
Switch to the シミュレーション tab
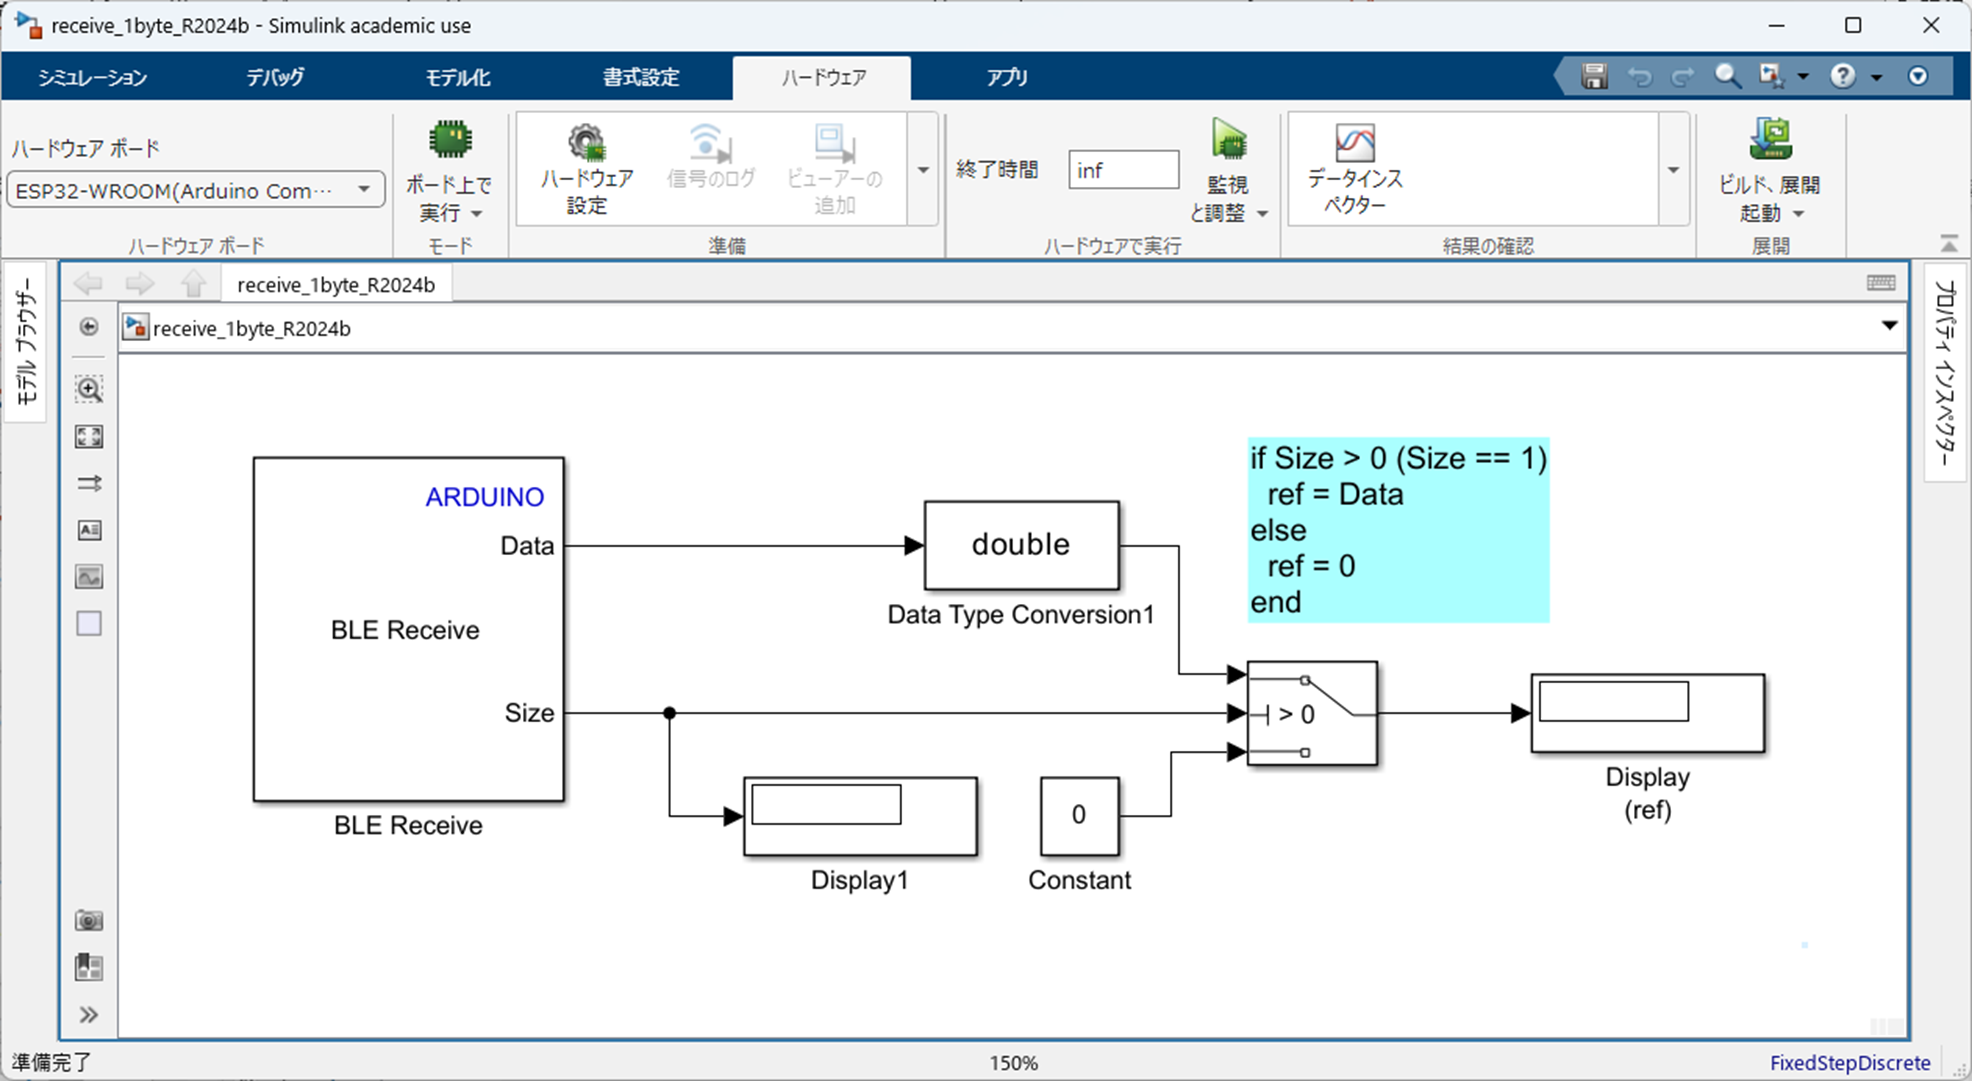(92, 77)
